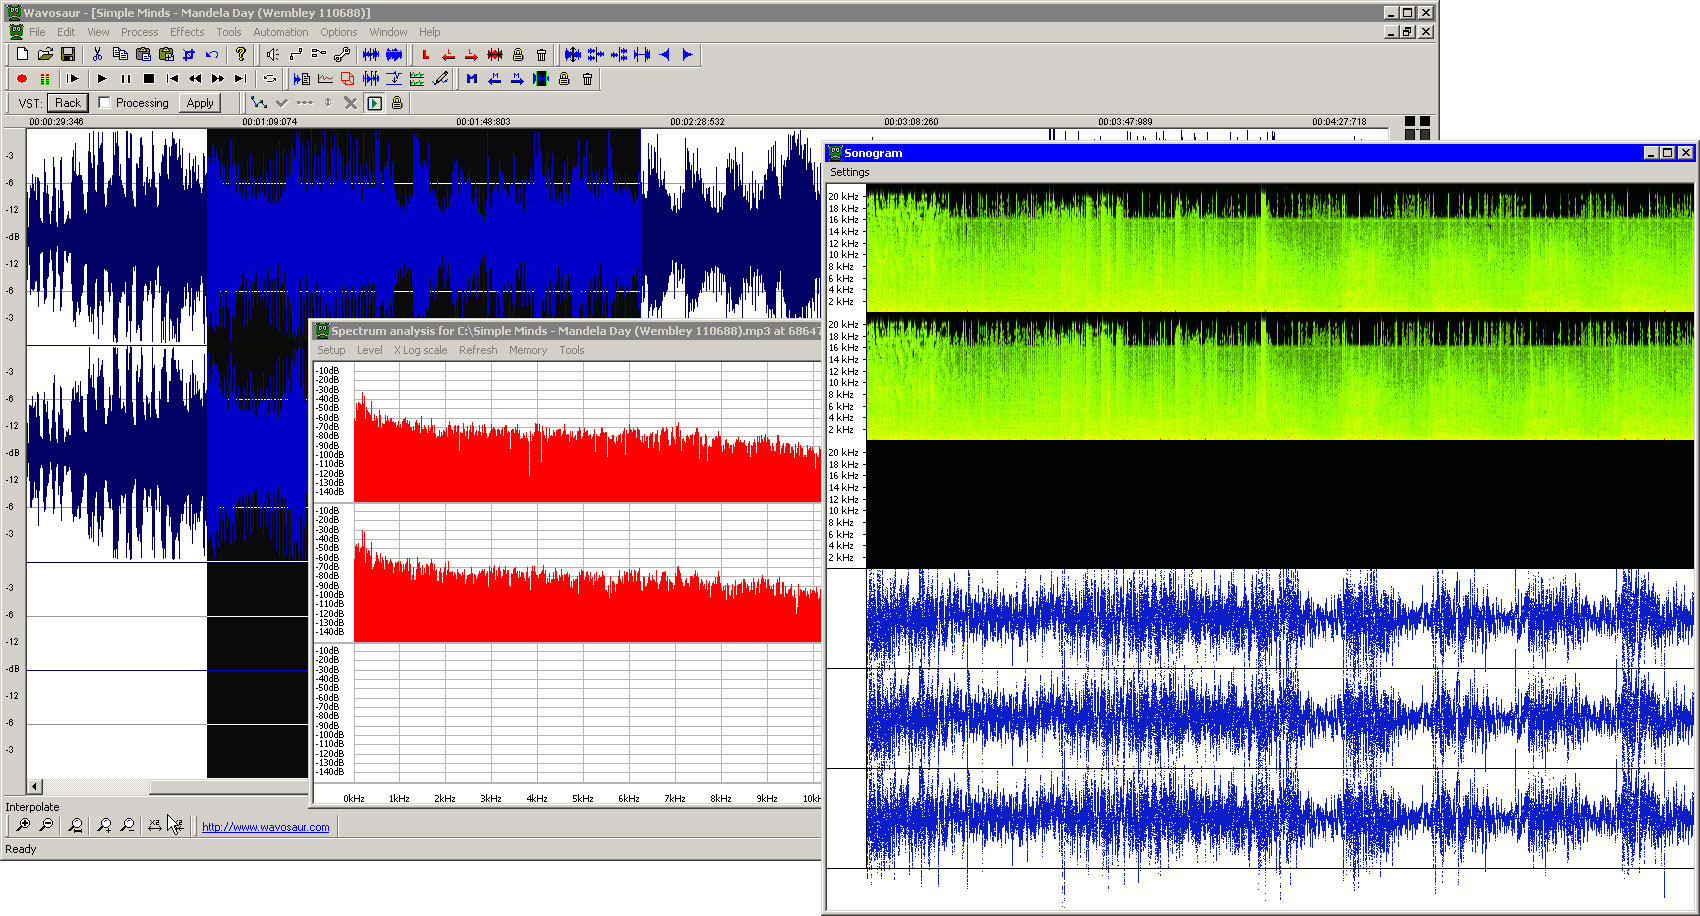Expand the Level menu in Spectrum analysis
1700x916 pixels.
click(x=369, y=350)
